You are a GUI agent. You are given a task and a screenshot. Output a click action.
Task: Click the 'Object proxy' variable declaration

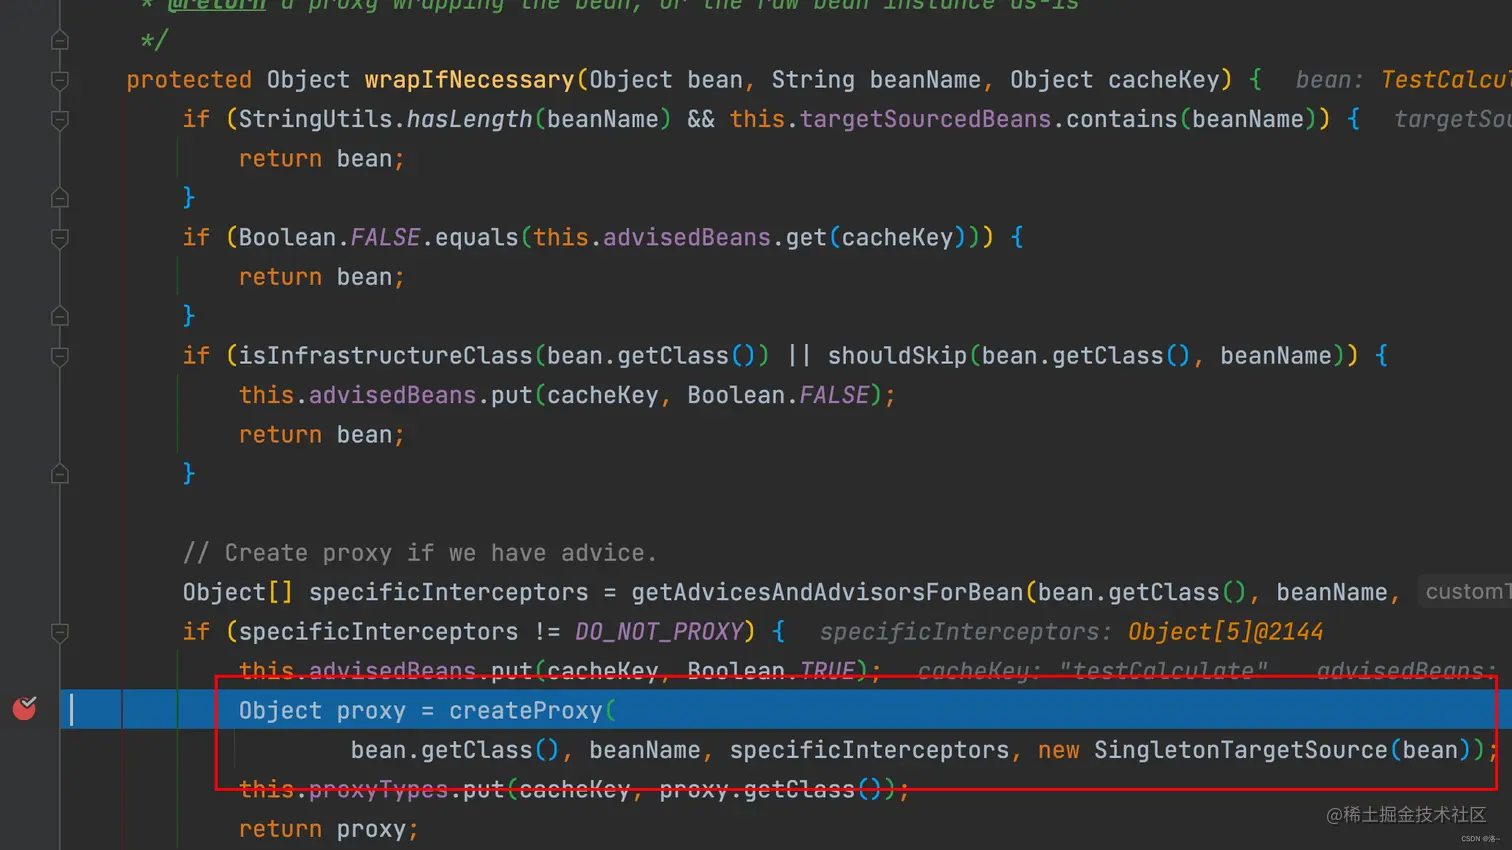[322, 711]
